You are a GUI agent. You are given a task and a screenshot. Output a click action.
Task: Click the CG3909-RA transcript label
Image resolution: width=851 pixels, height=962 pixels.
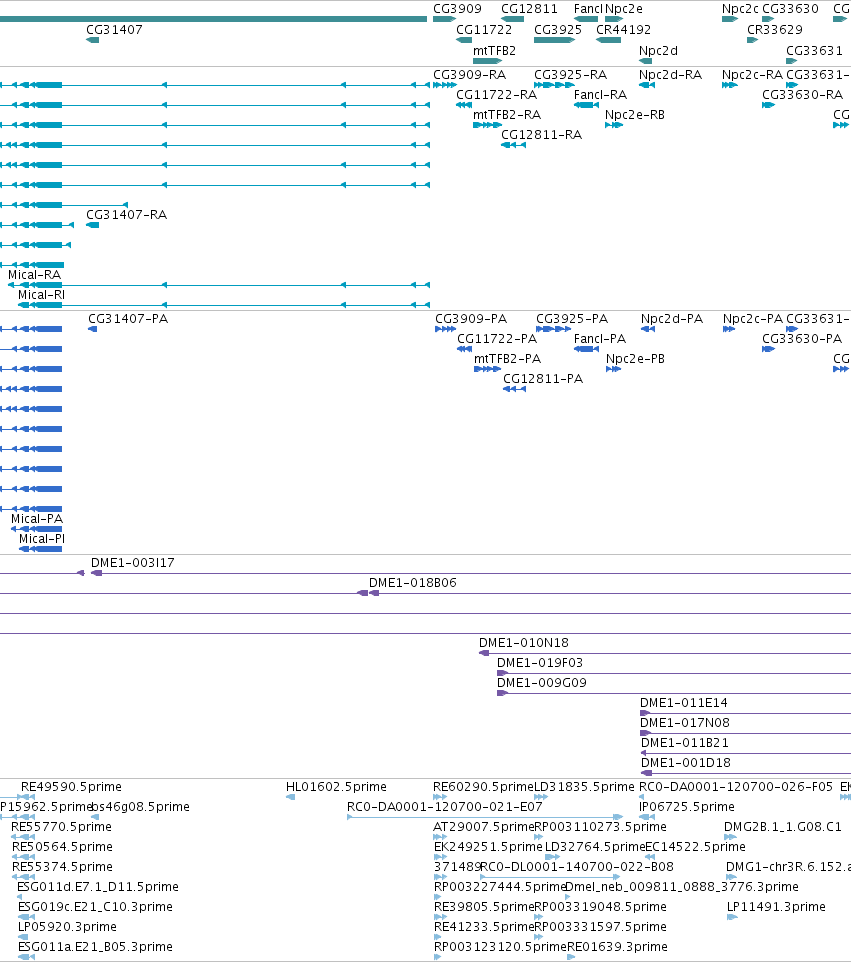469,74
